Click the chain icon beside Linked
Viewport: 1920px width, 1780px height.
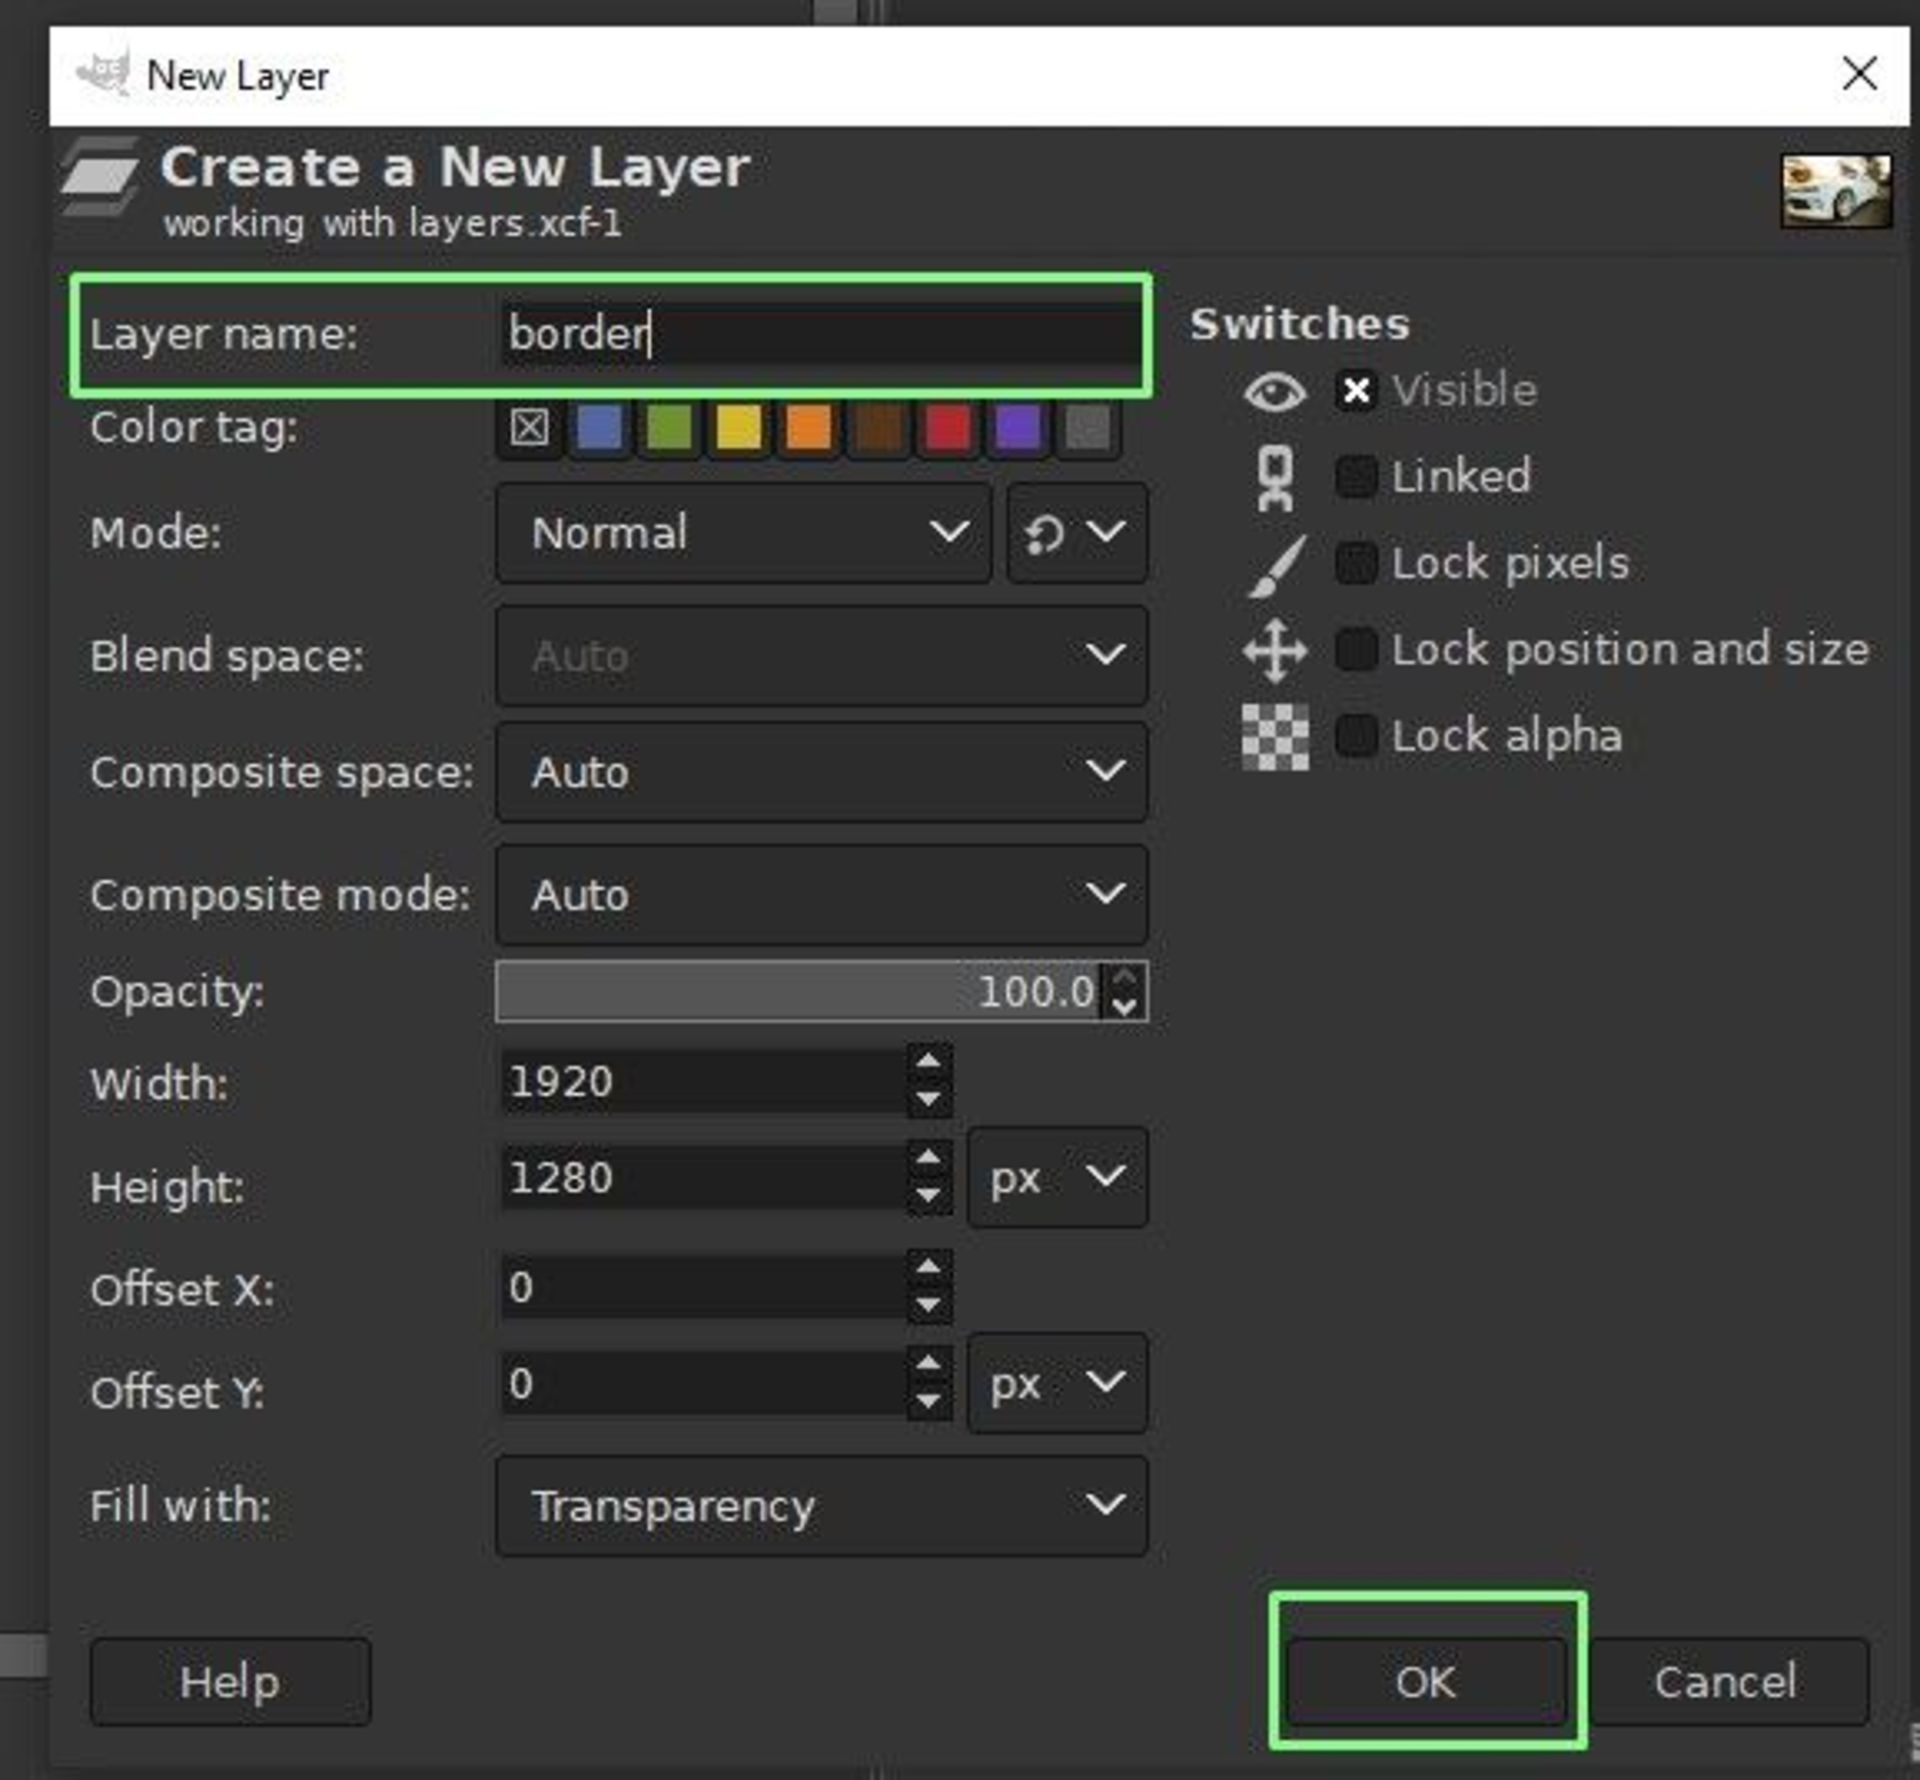pyautogui.click(x=1274, y=477)
